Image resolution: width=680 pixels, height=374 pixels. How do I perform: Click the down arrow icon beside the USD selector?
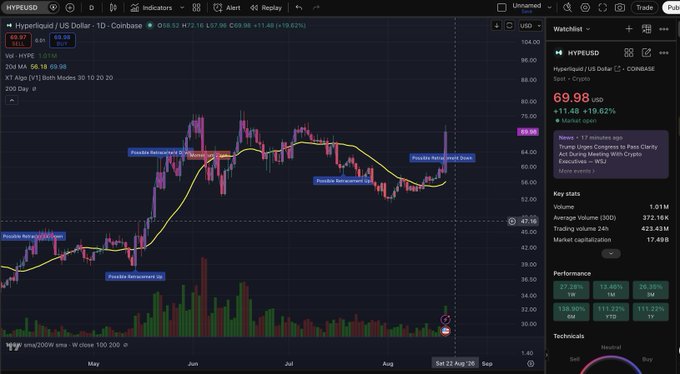click(497, 26)
